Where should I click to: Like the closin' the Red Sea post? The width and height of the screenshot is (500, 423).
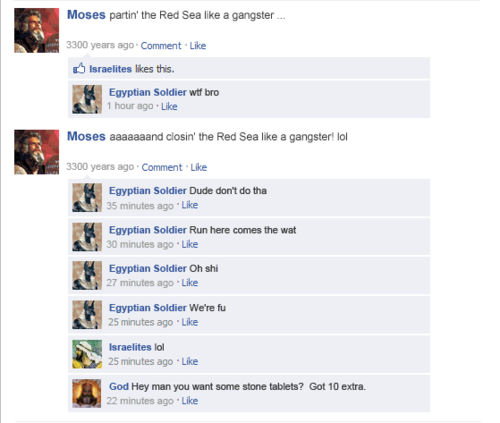[x=199, y=167]
